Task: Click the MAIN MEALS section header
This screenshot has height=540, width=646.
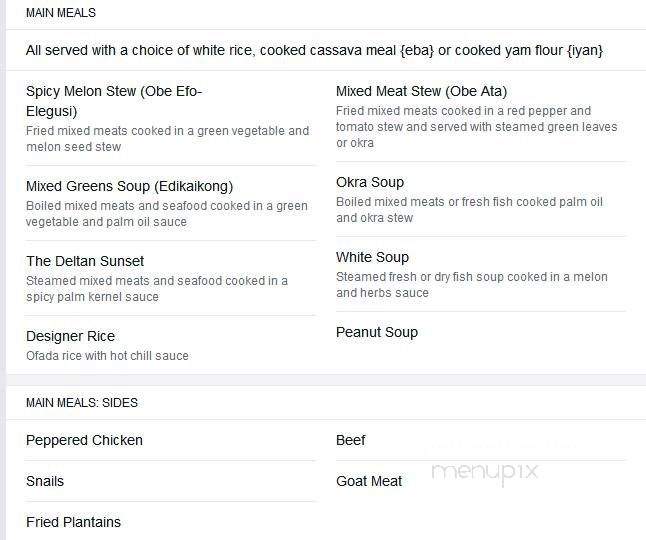Action: point(61,13)
